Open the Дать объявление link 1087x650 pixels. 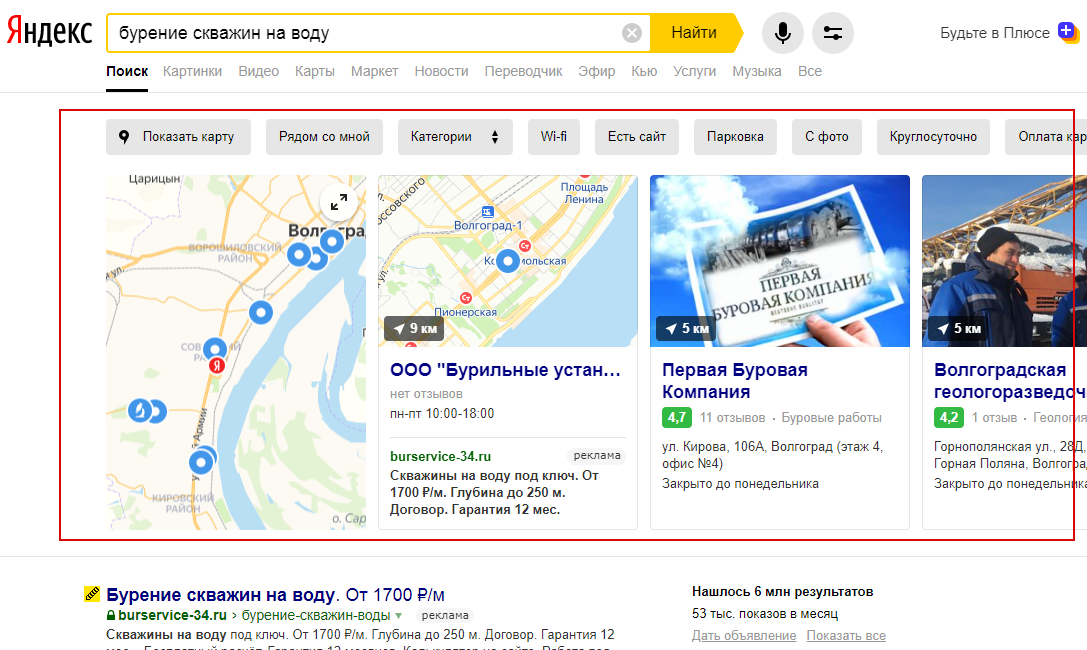pos(744,635)
